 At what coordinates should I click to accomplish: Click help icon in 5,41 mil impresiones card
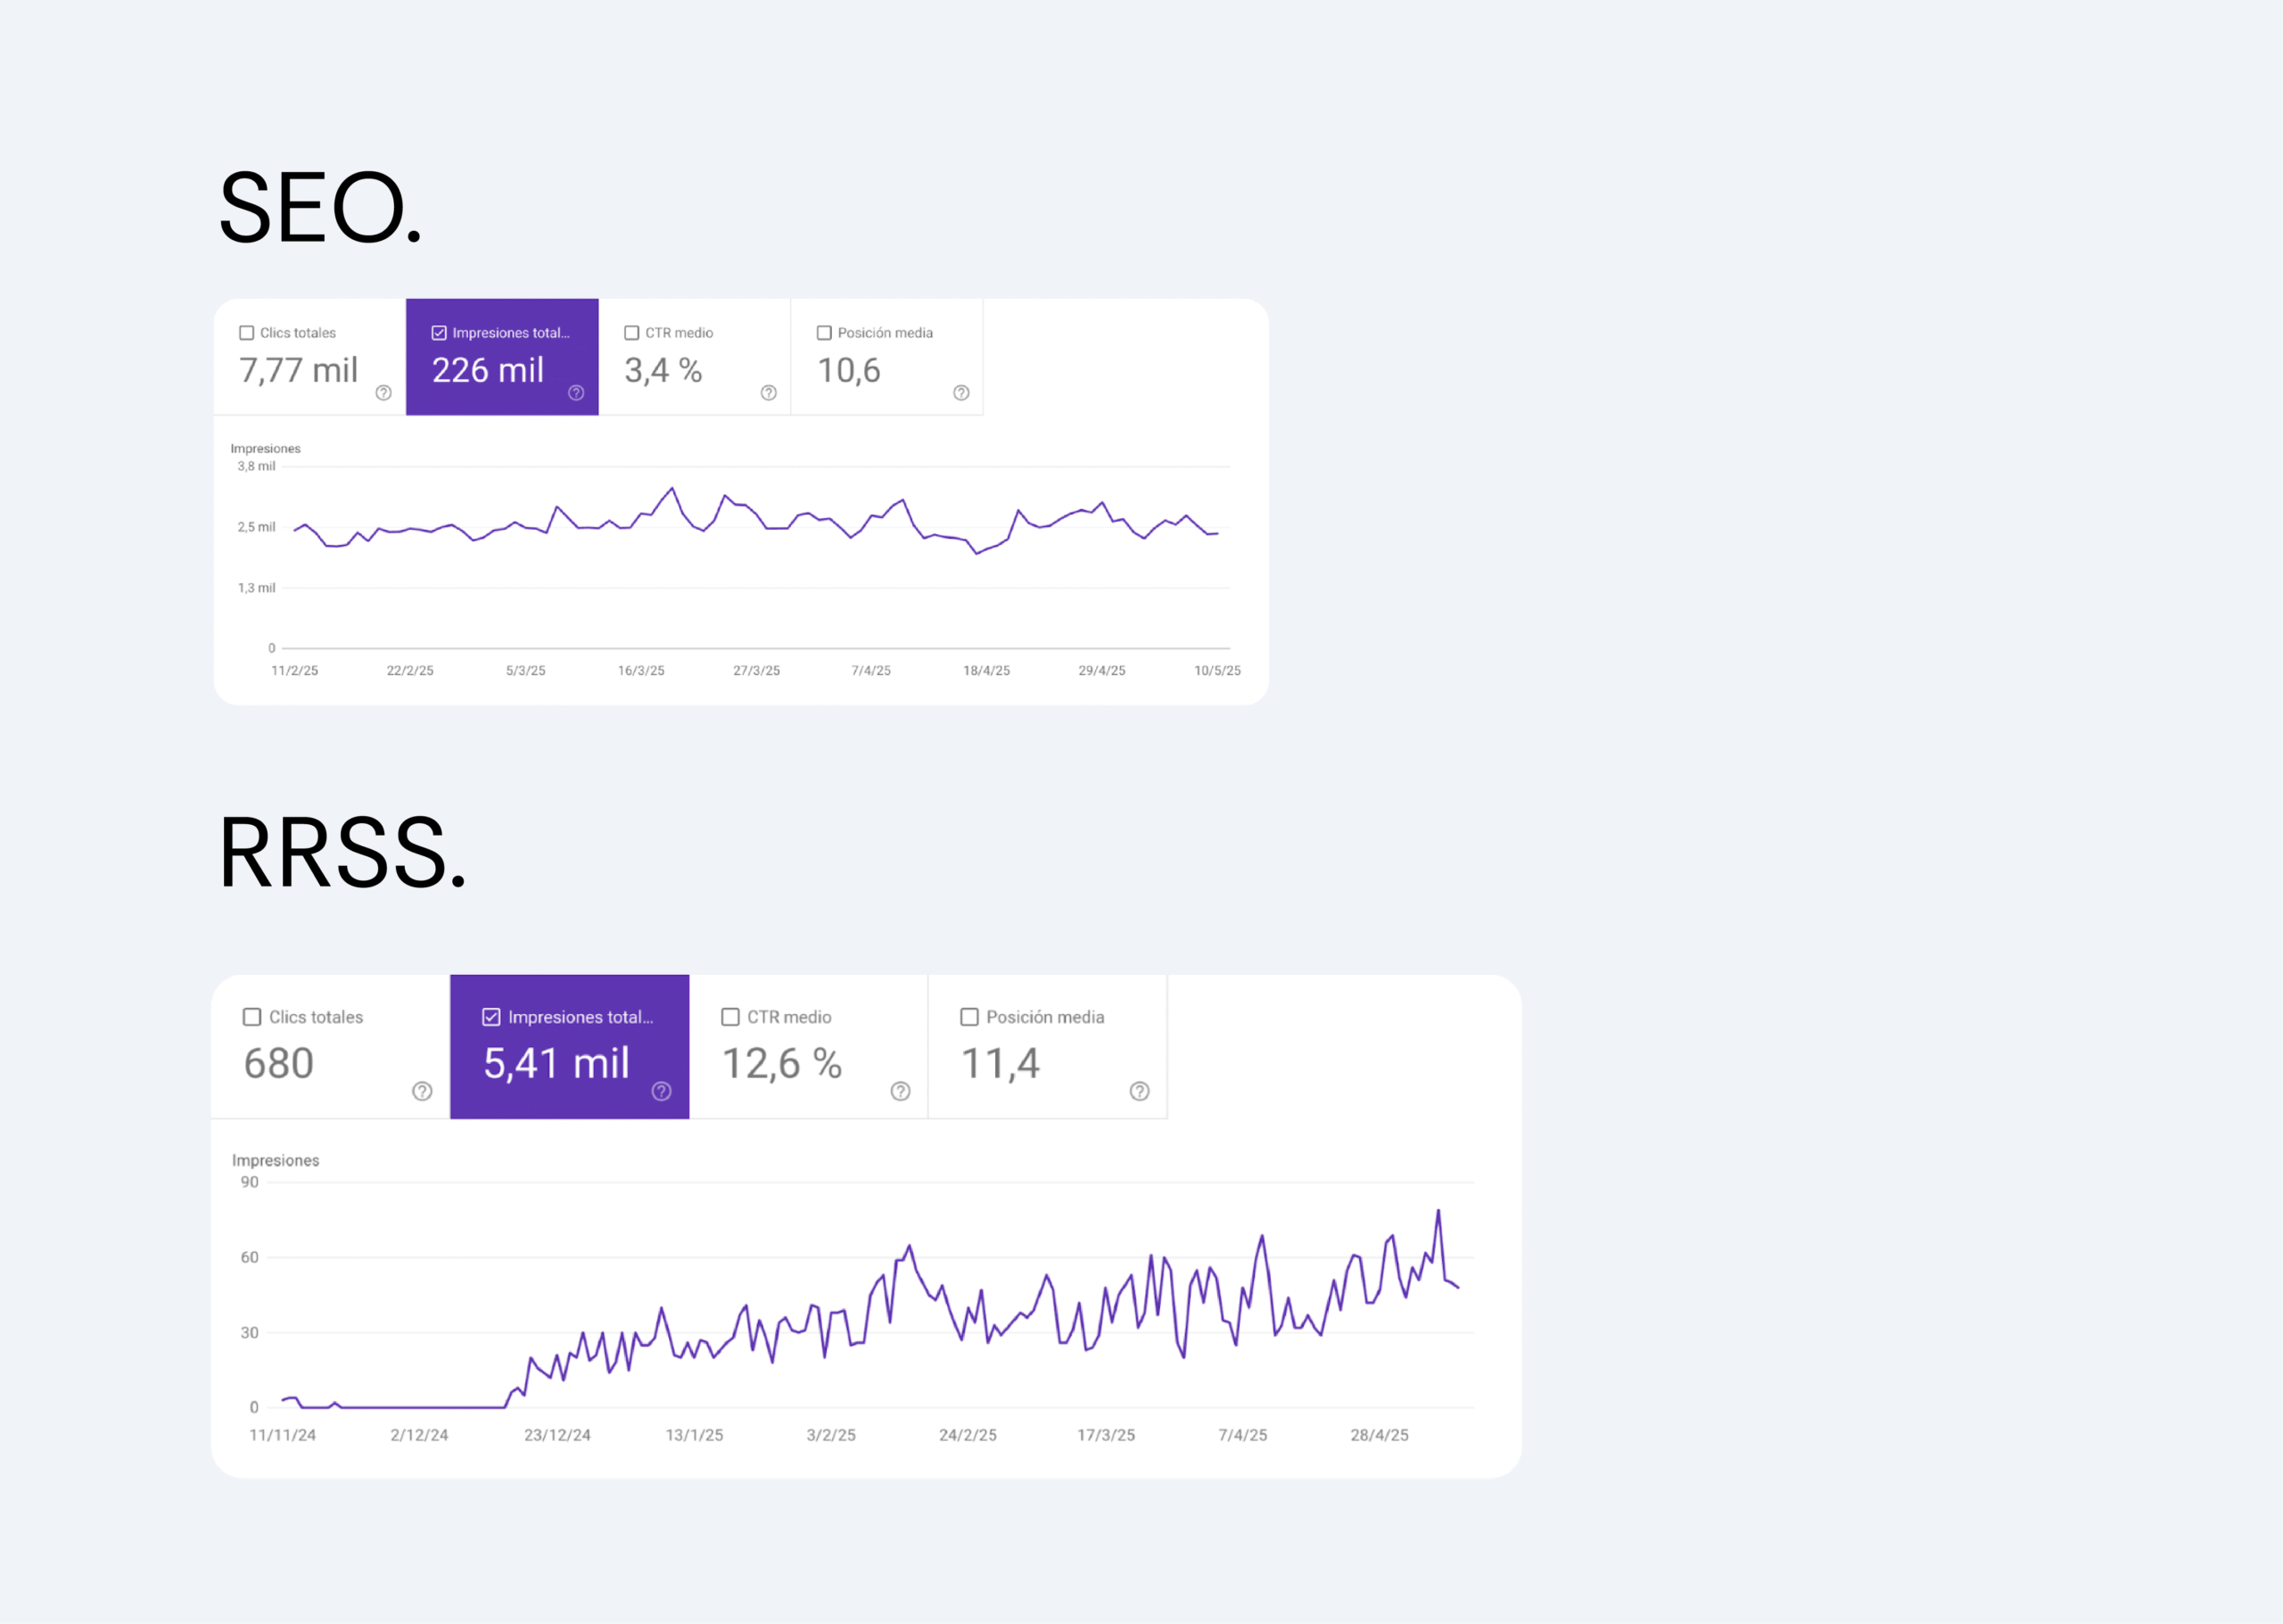tap(661, 1091)
